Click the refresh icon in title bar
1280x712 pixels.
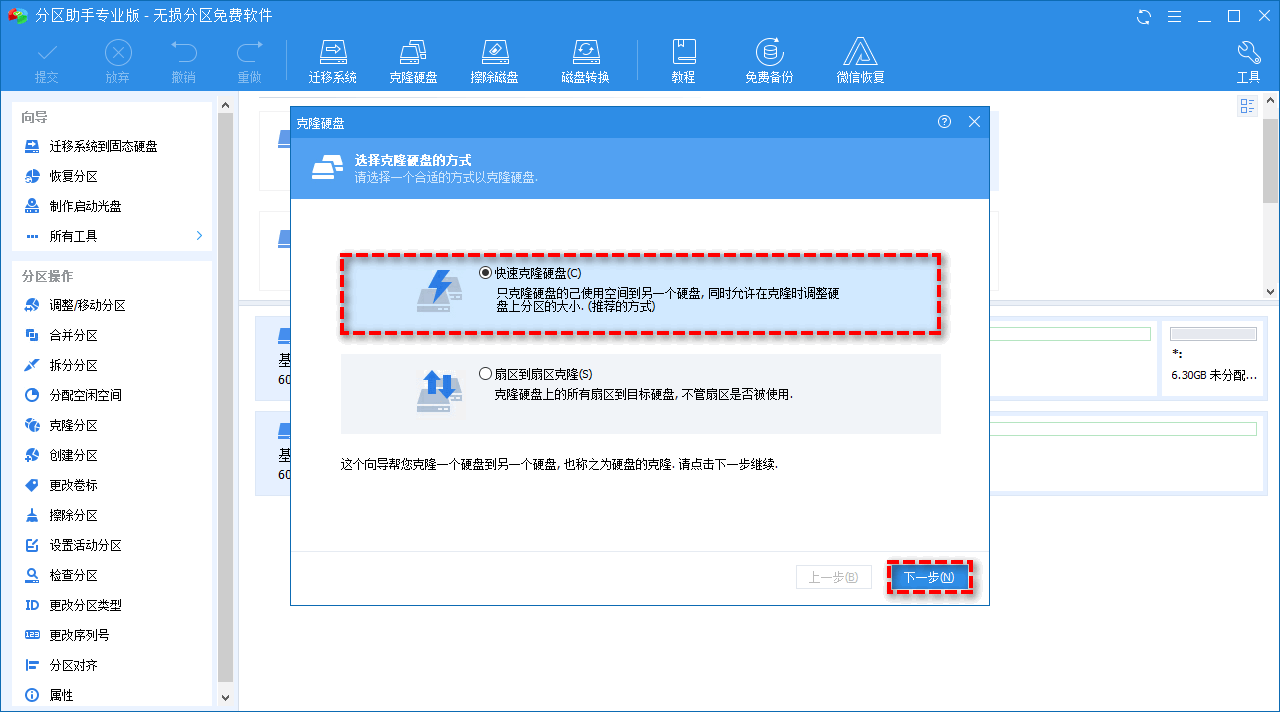click(x=1144, y=16)
